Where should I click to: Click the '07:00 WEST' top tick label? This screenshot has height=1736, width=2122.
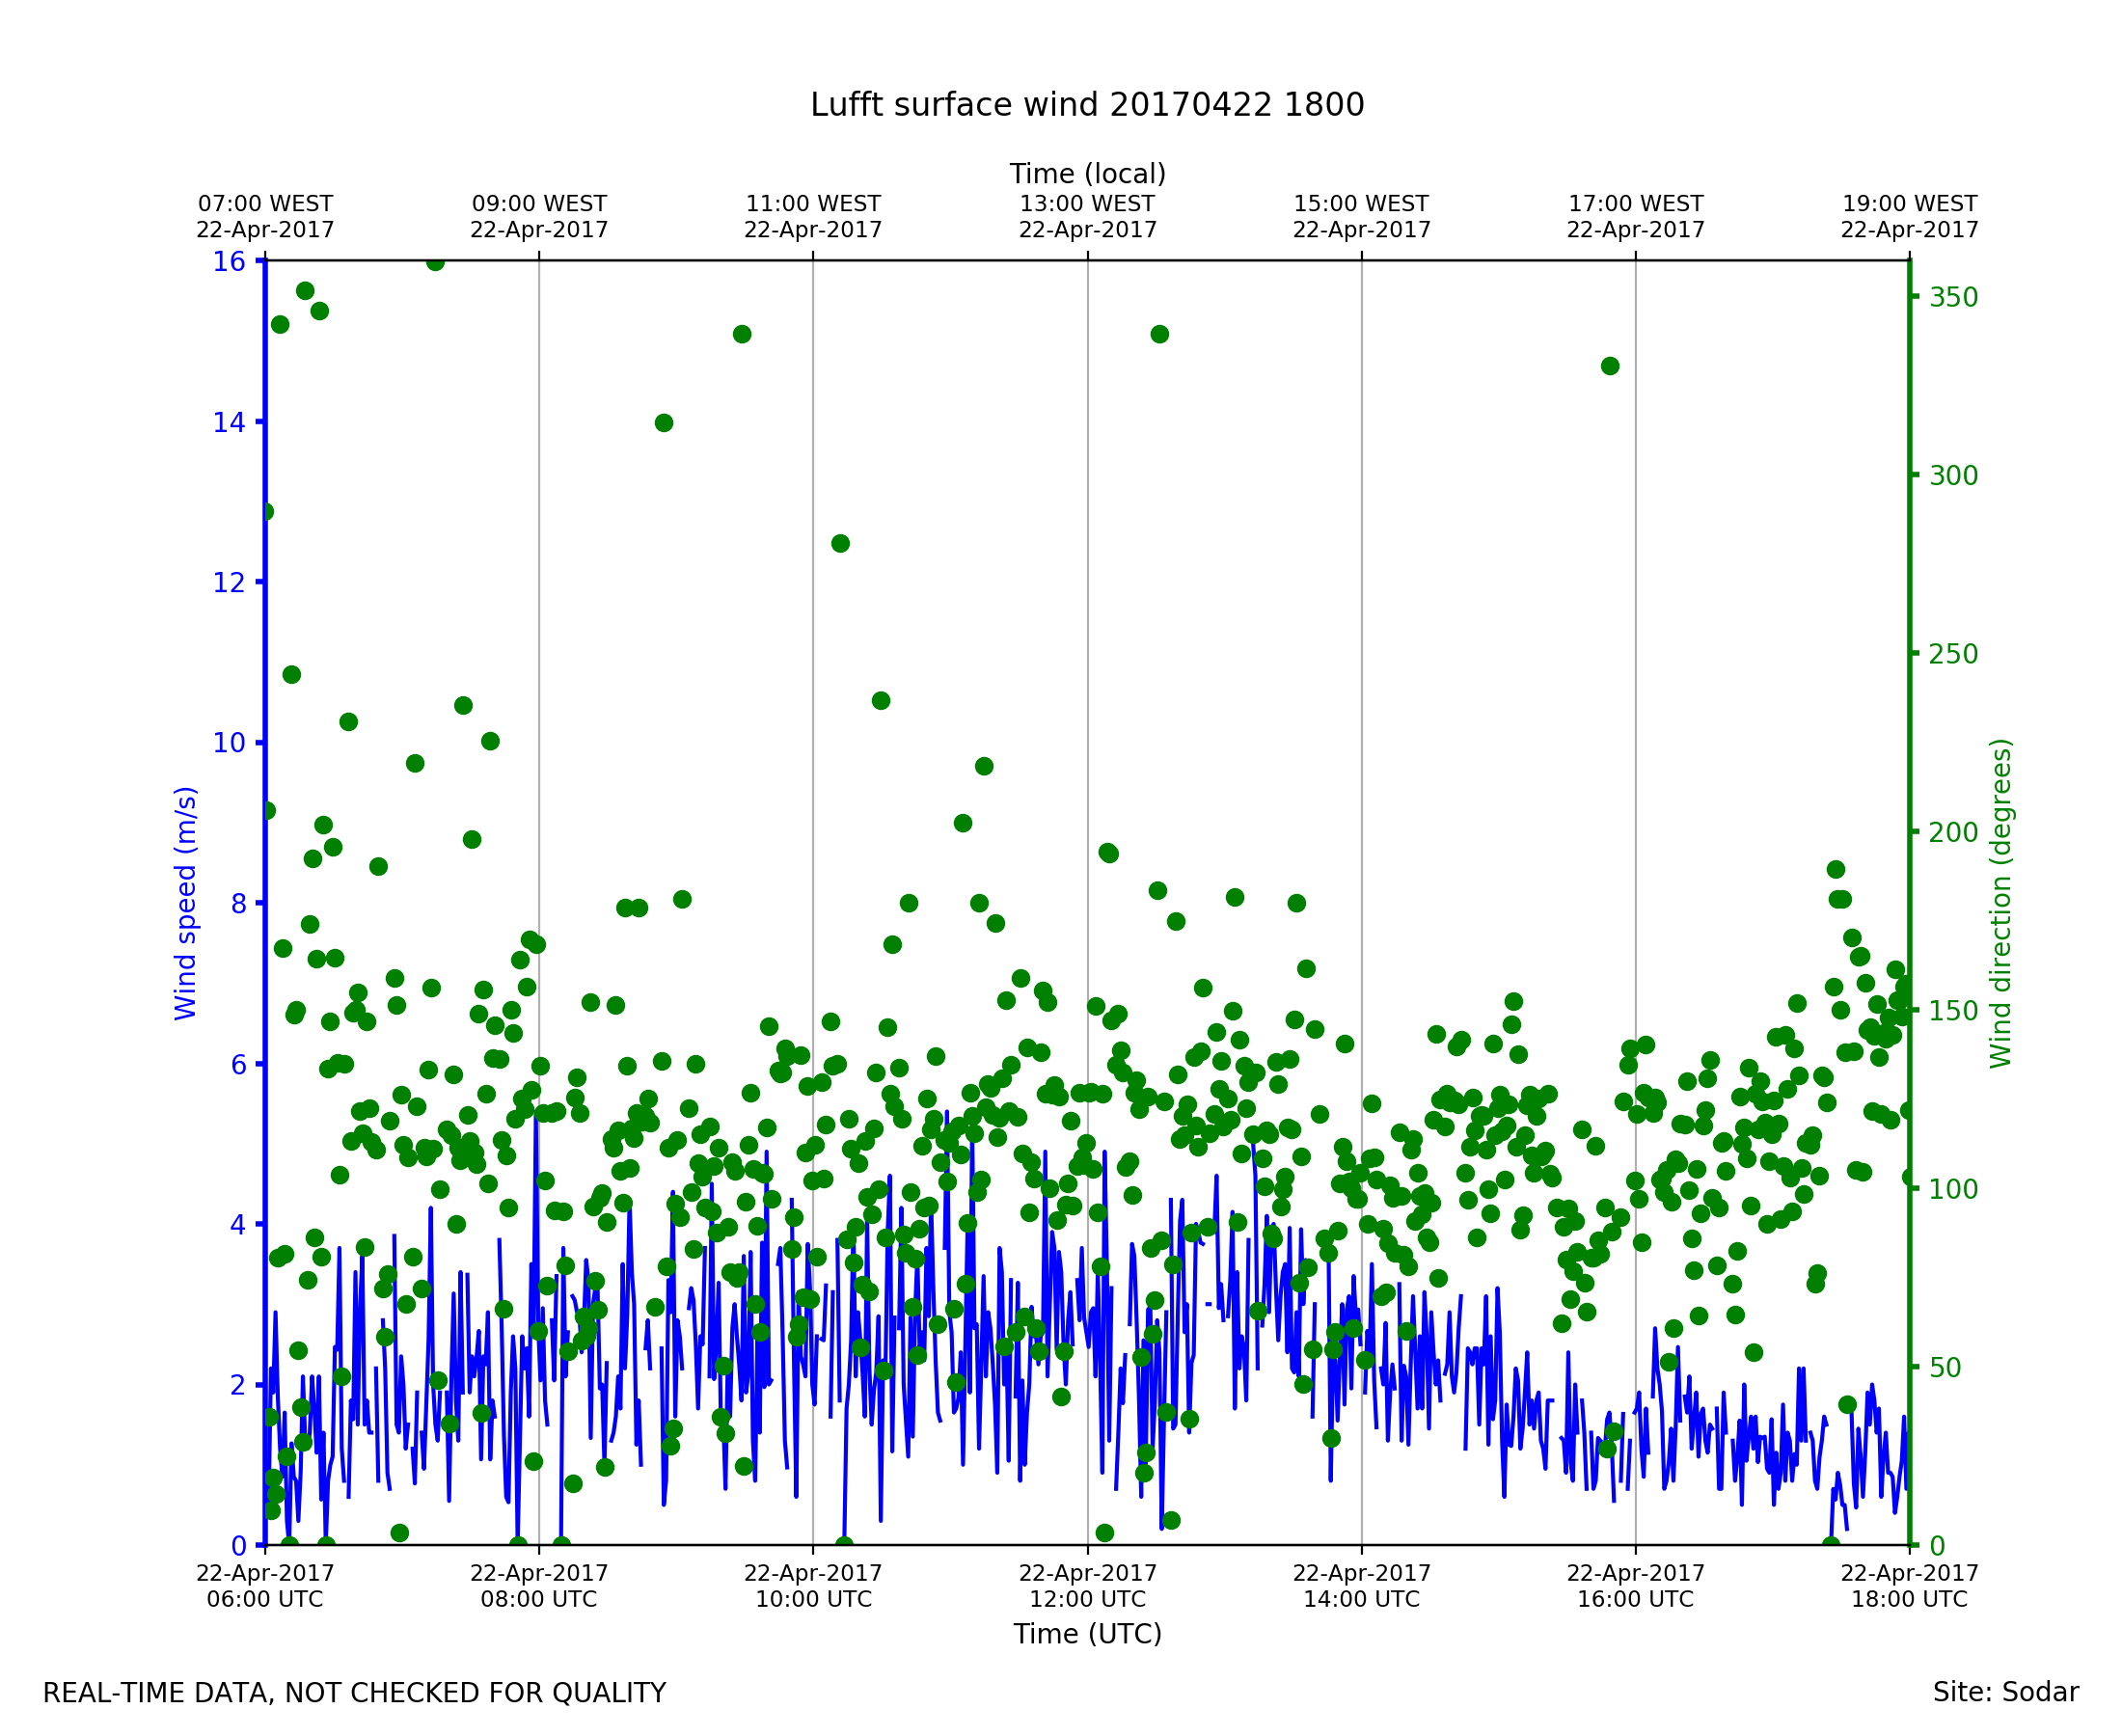pyautogui.click(x=265, y=204)
